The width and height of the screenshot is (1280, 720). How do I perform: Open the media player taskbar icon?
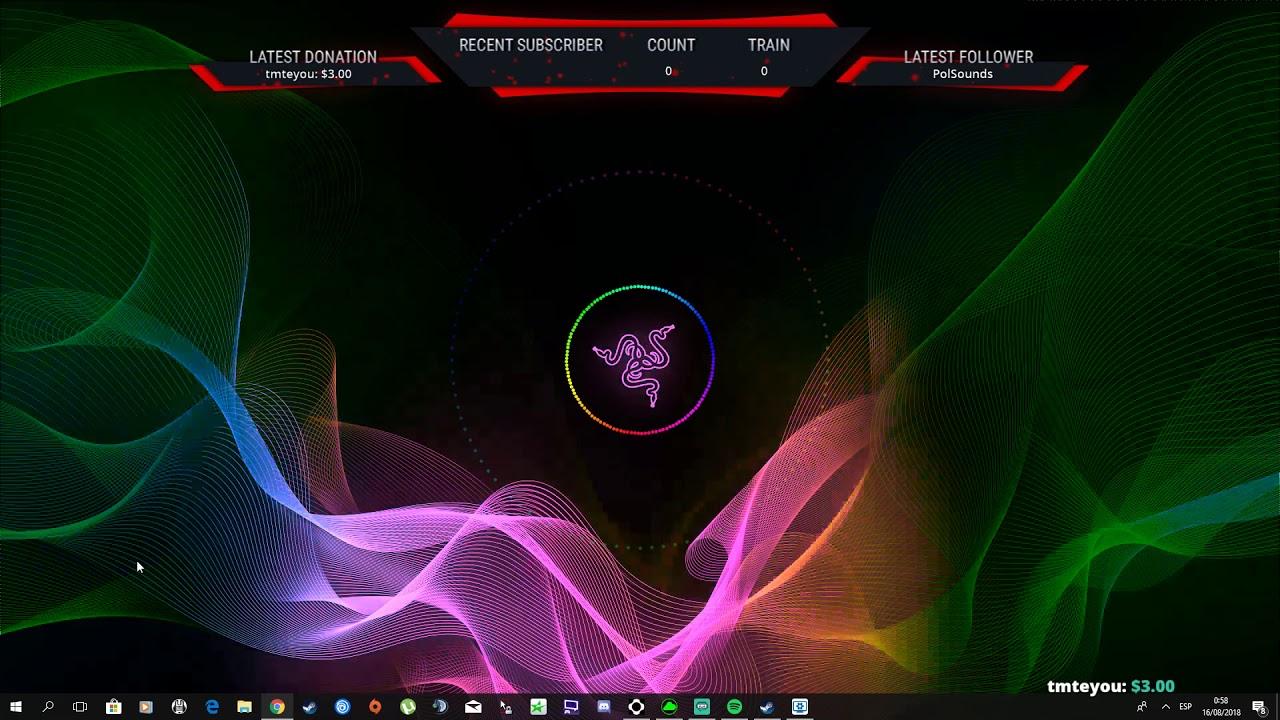coord(146,707)
